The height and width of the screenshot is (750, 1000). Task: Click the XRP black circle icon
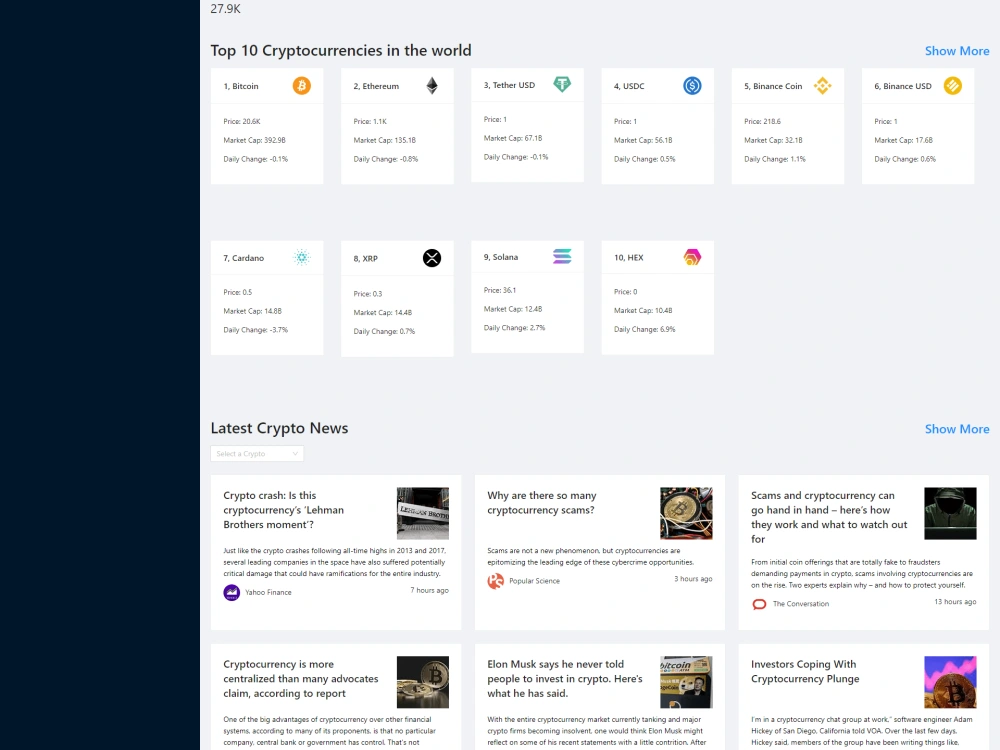432,258
